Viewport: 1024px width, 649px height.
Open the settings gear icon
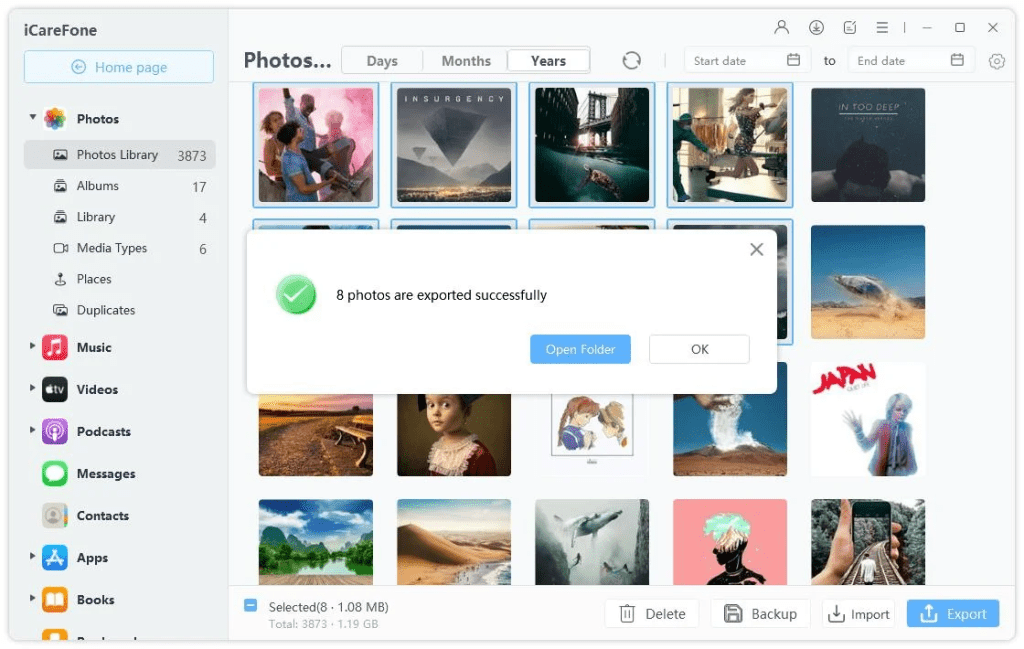(996, 61)
